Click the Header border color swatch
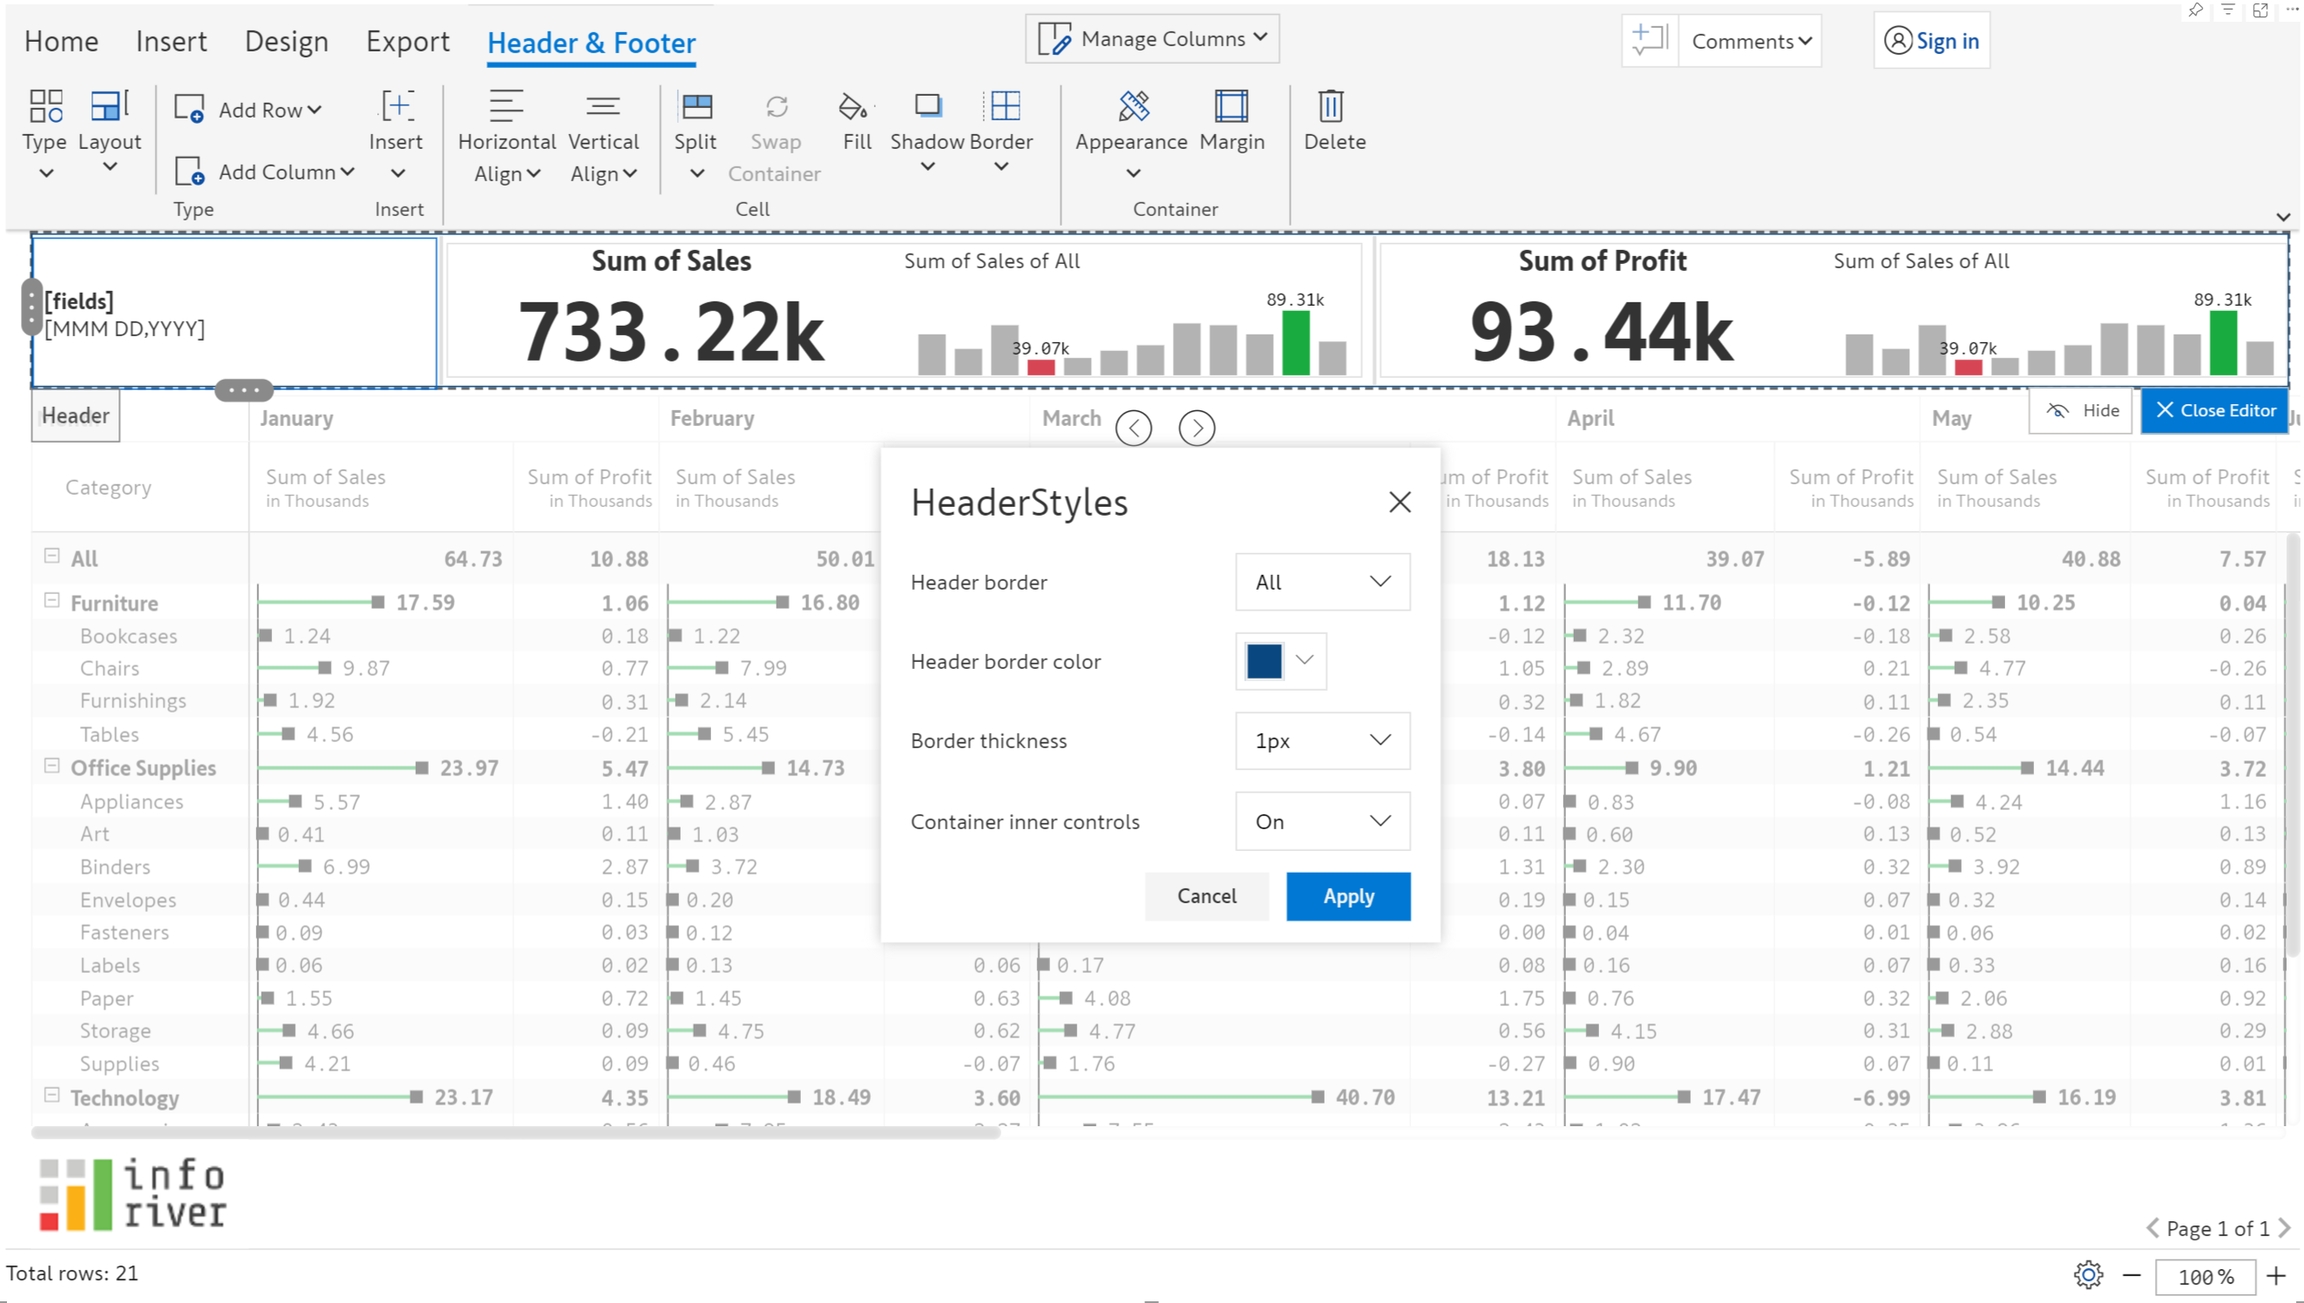Image resolution: width=2304 pixels, height=1303 pixels. click(x=1264, y=661)
